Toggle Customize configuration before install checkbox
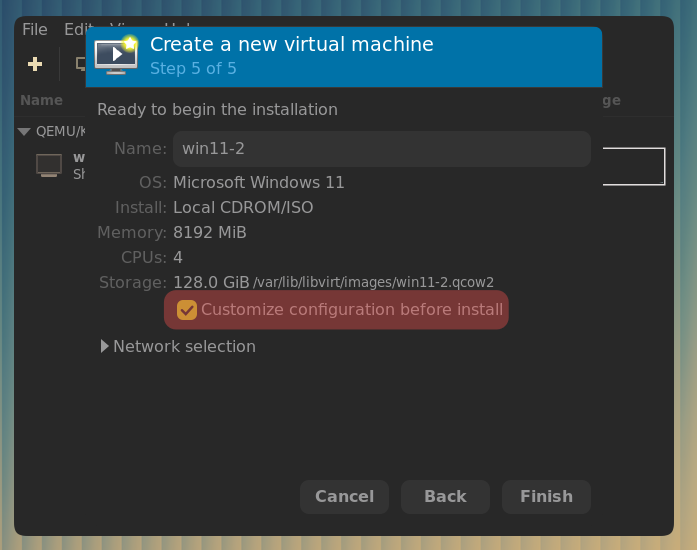This screenshot has width=697, height=550. click(x=186, y=310)
